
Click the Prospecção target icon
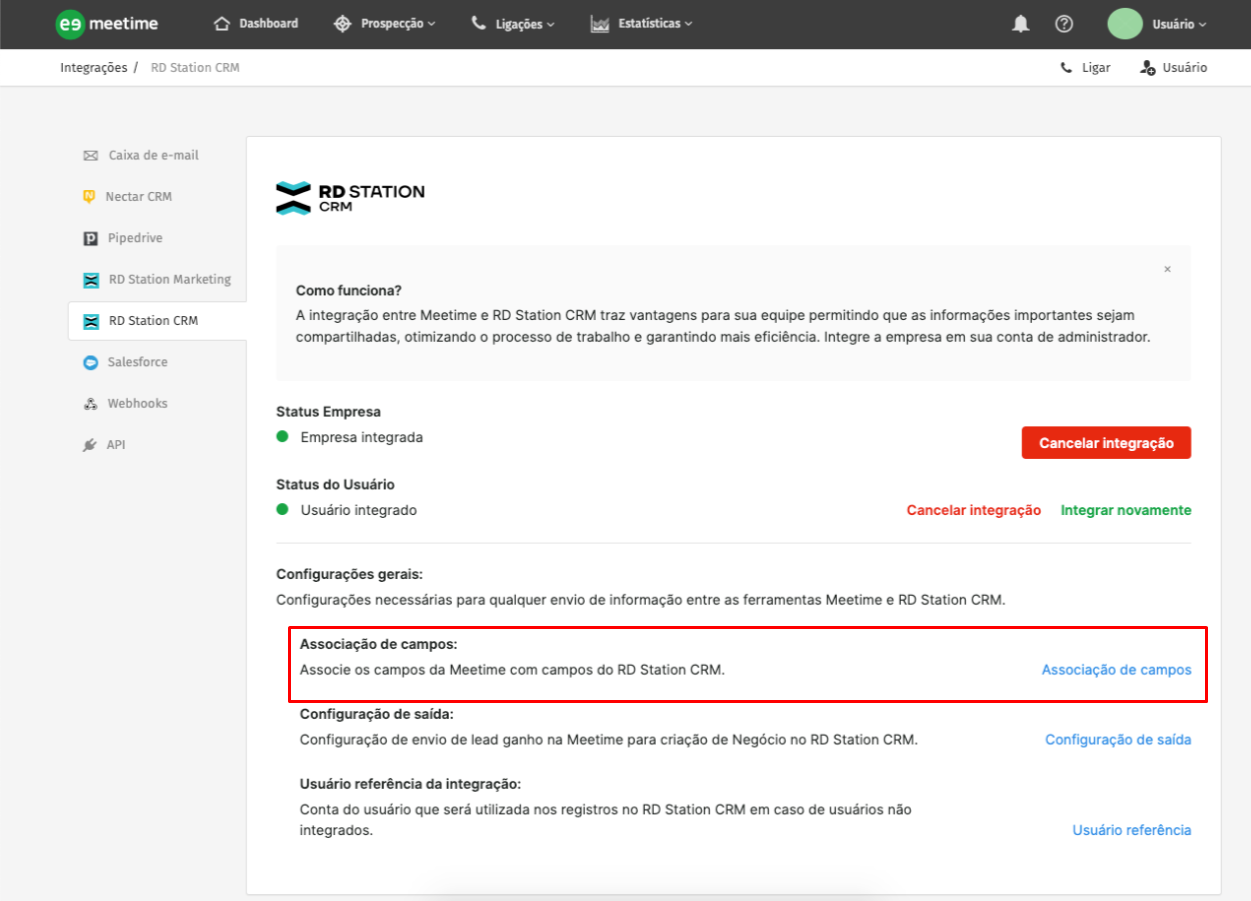(342, 23)
